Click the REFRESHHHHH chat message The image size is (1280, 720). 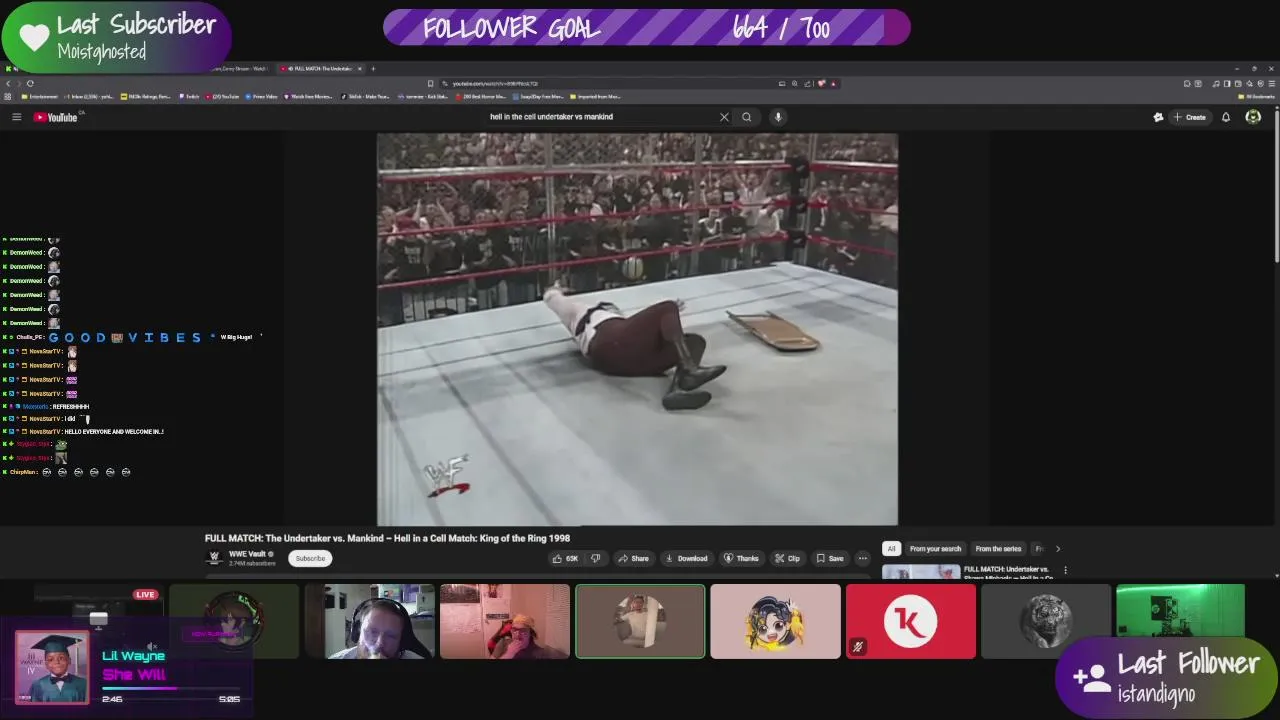(70, 407)
